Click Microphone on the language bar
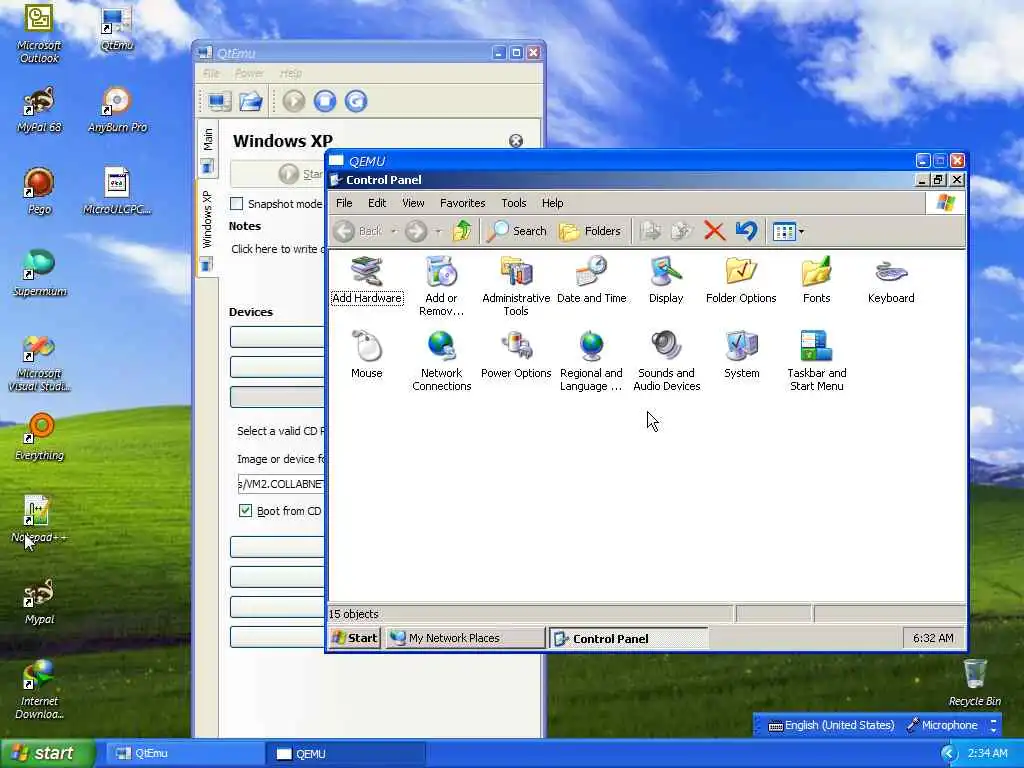The width and height of the screenshot is (1024, 768). click(x=941, y=725)
